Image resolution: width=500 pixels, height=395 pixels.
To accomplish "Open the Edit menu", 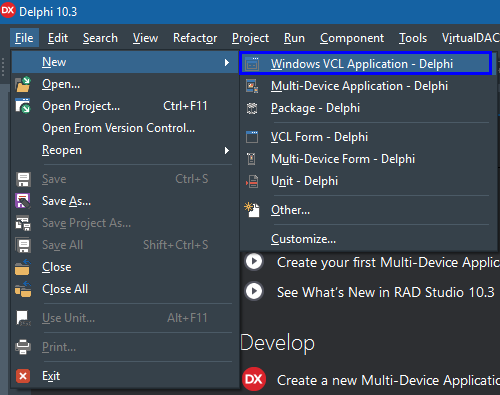I will tap(58, 38).
